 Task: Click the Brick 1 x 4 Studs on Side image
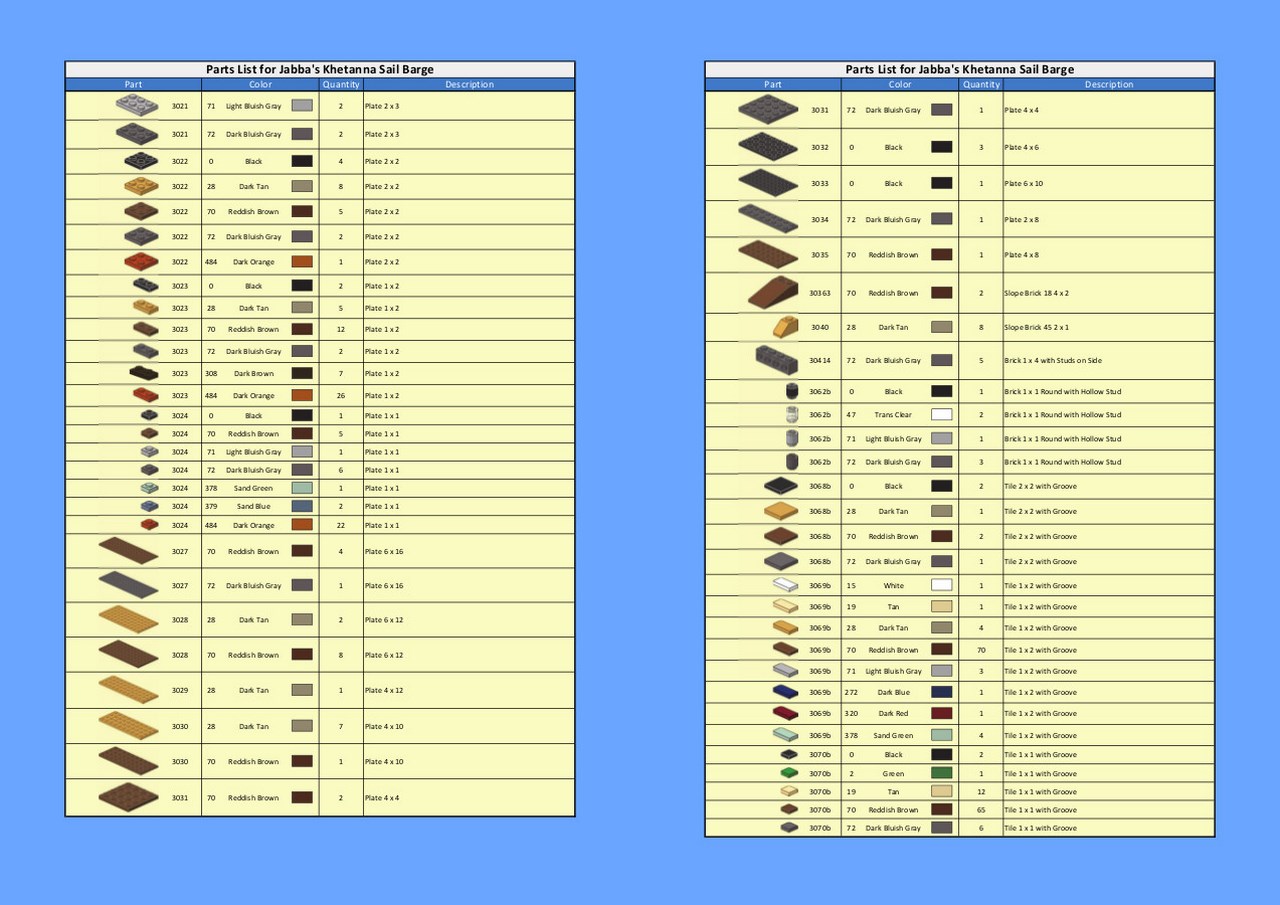click(777, 360)
